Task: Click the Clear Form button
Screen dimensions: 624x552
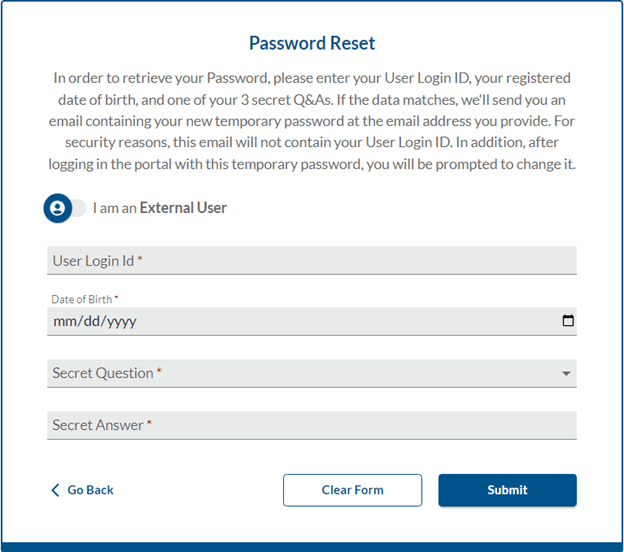Action: click(x=353, y=490)
